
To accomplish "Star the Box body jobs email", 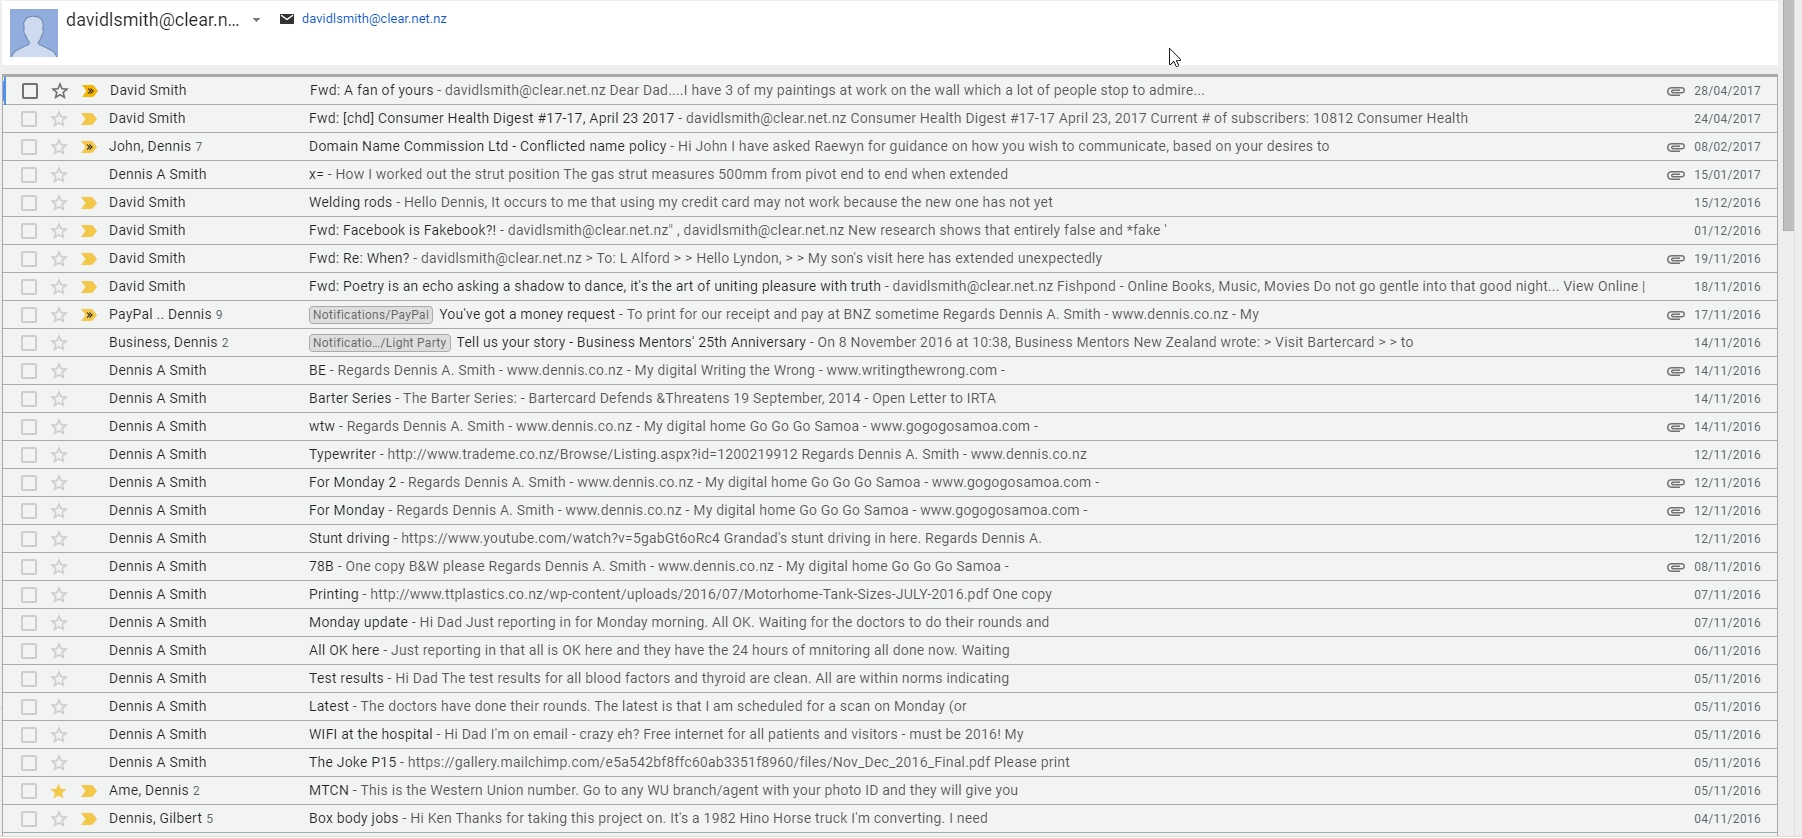I will point(59,819).
